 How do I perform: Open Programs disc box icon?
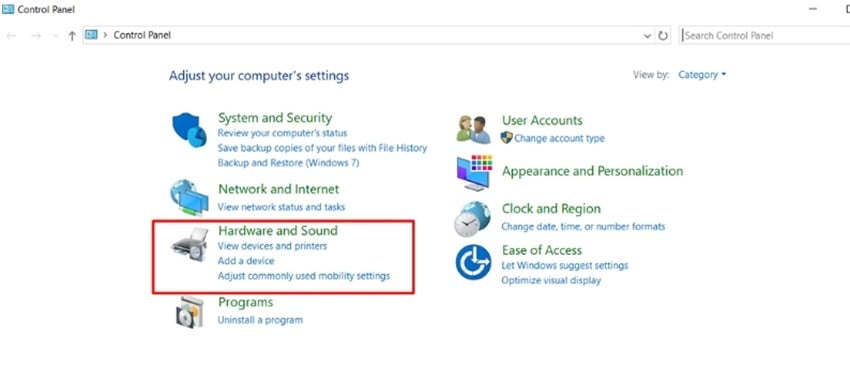pos(190,312)
